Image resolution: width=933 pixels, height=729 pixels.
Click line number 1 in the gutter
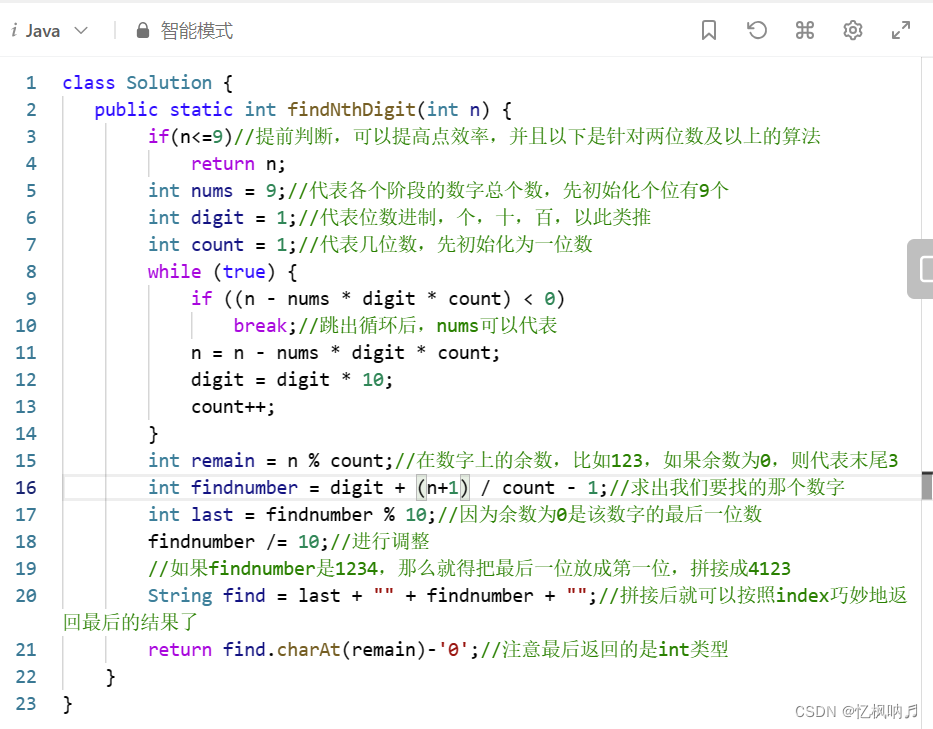(31, 82)
